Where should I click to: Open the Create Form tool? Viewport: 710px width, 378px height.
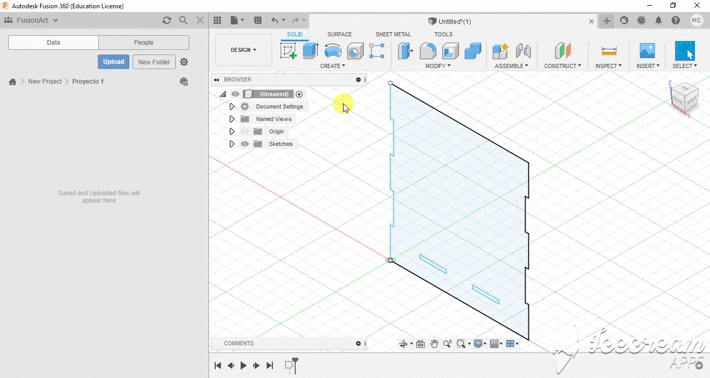377,51
